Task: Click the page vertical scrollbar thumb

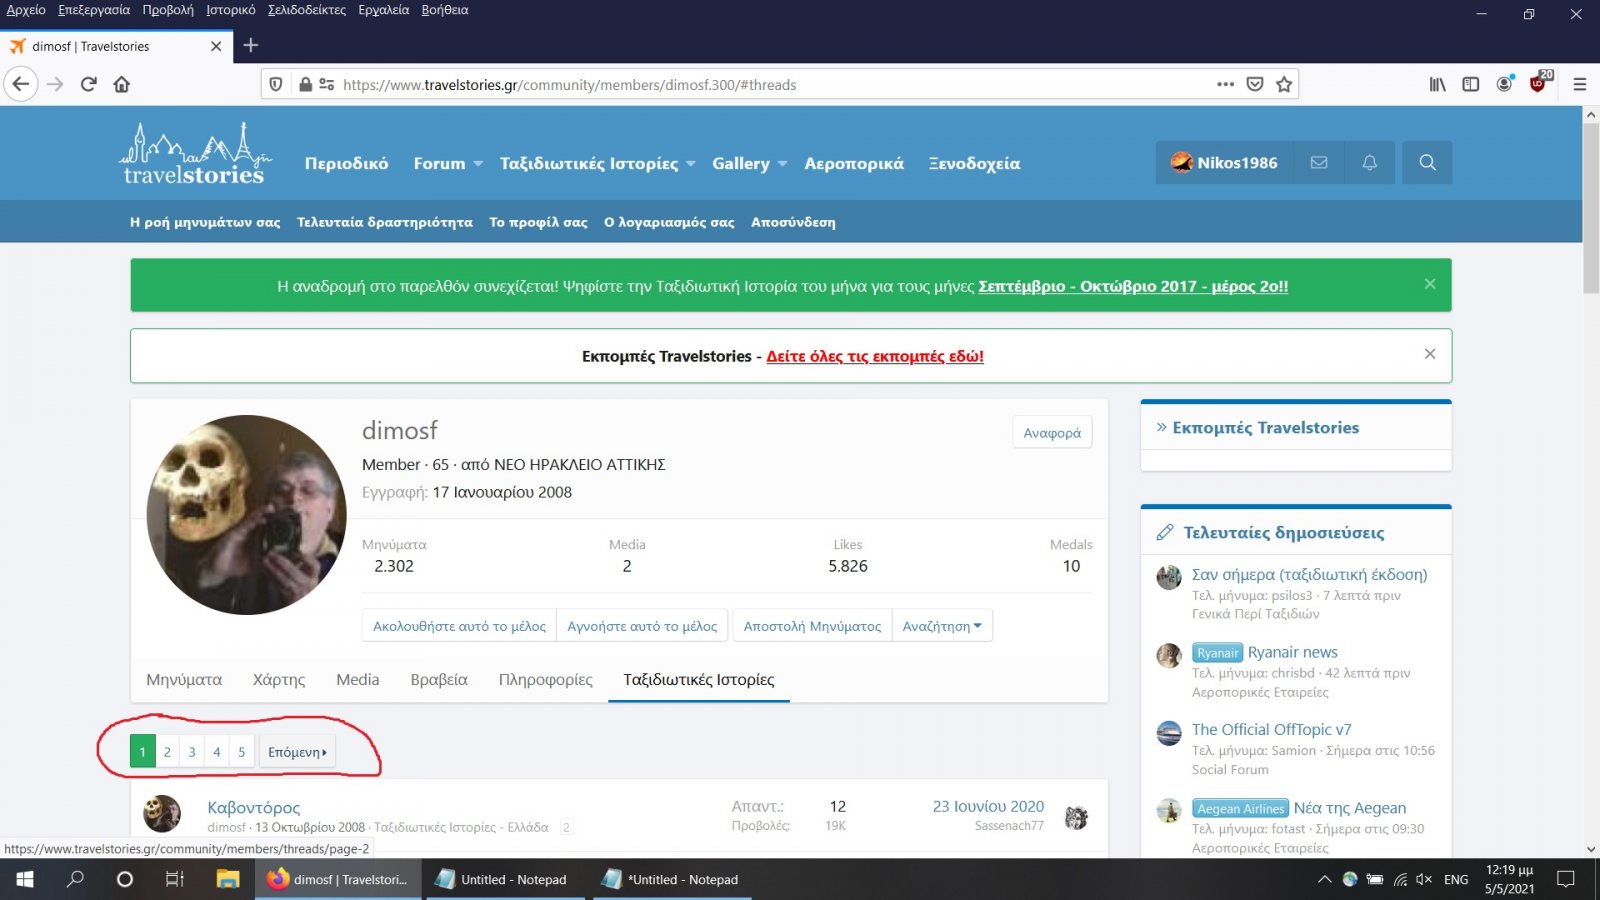Action: click(x=1591, y=208)
